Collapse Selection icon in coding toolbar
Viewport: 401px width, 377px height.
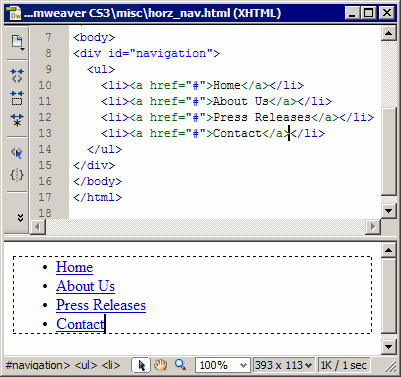17,98
